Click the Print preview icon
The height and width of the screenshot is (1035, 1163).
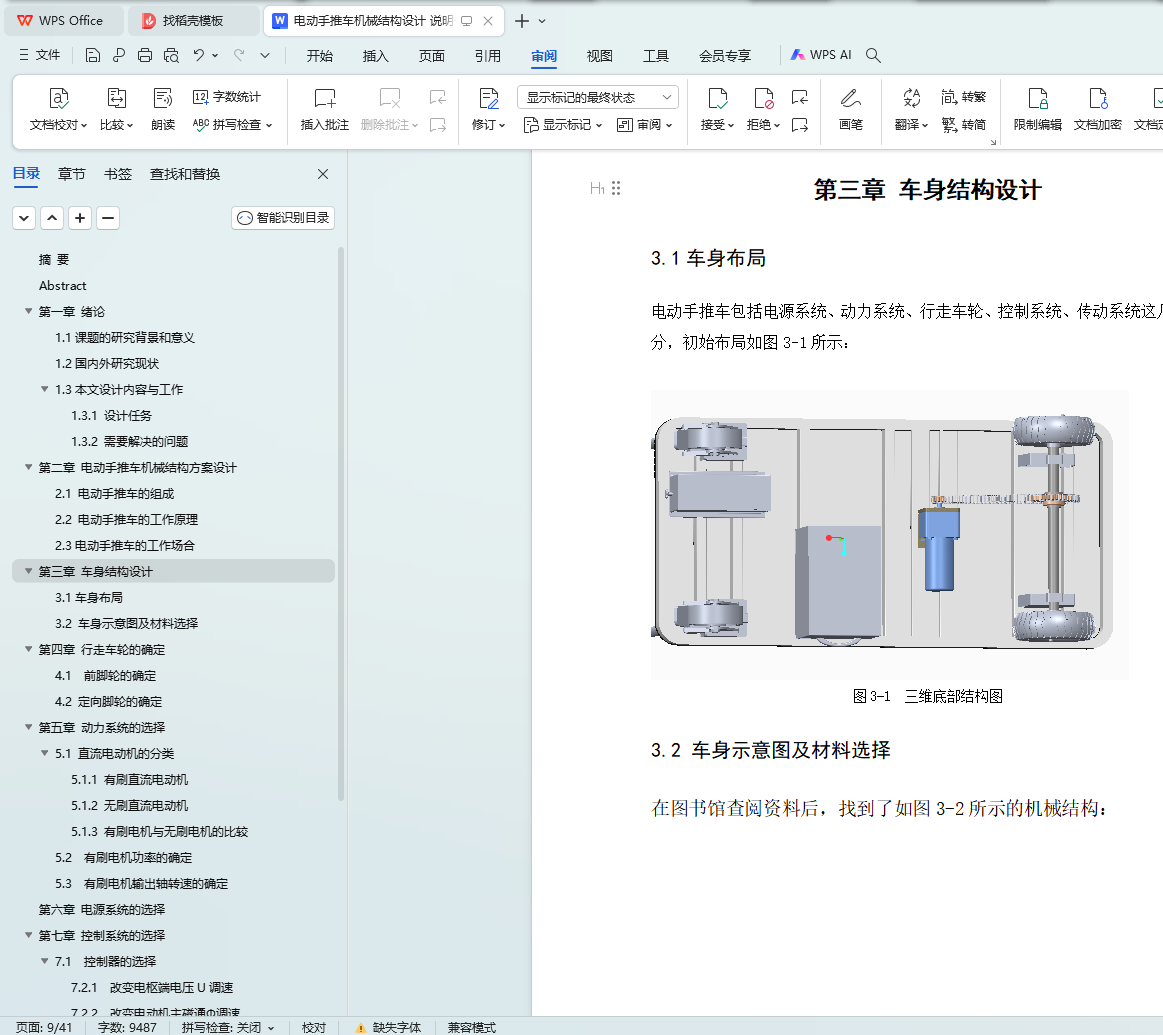tap(171, 55)
